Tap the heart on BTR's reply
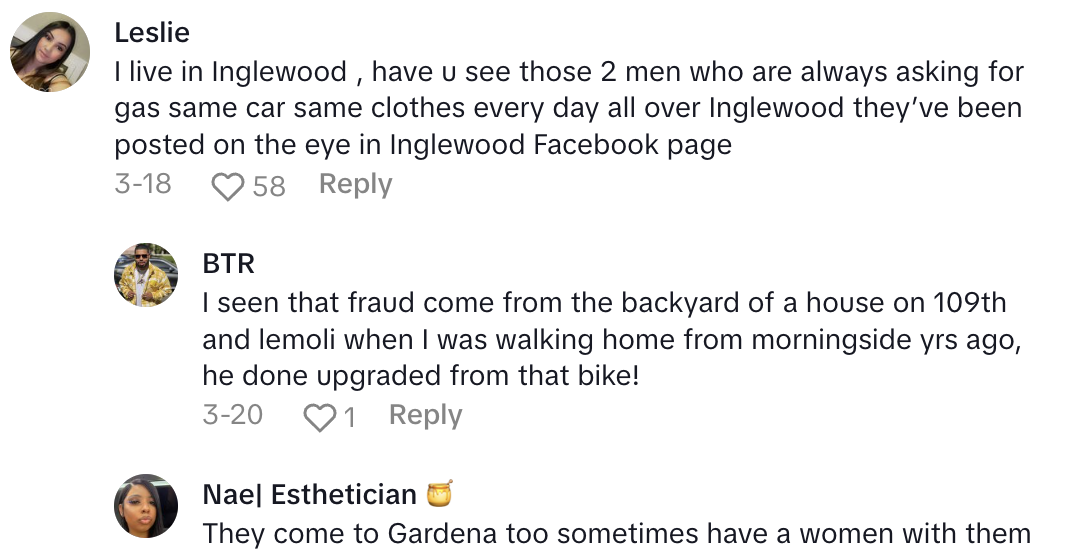 pyautogui.click(x=319, y=417)
